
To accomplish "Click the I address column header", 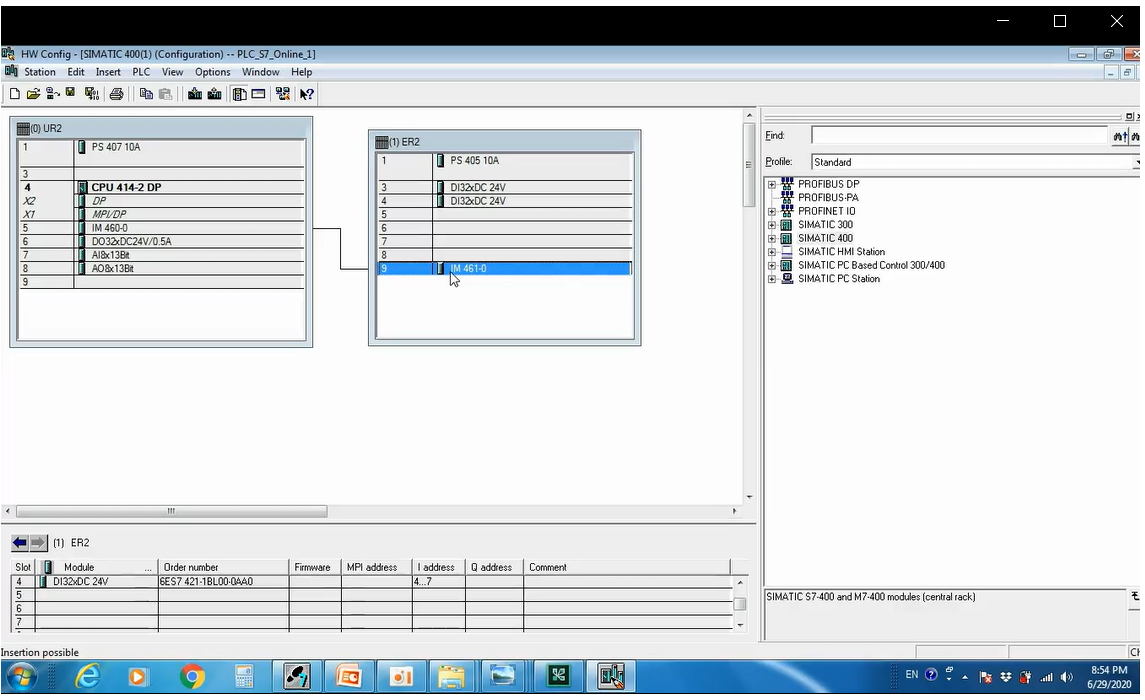I will tap(438, 567).
